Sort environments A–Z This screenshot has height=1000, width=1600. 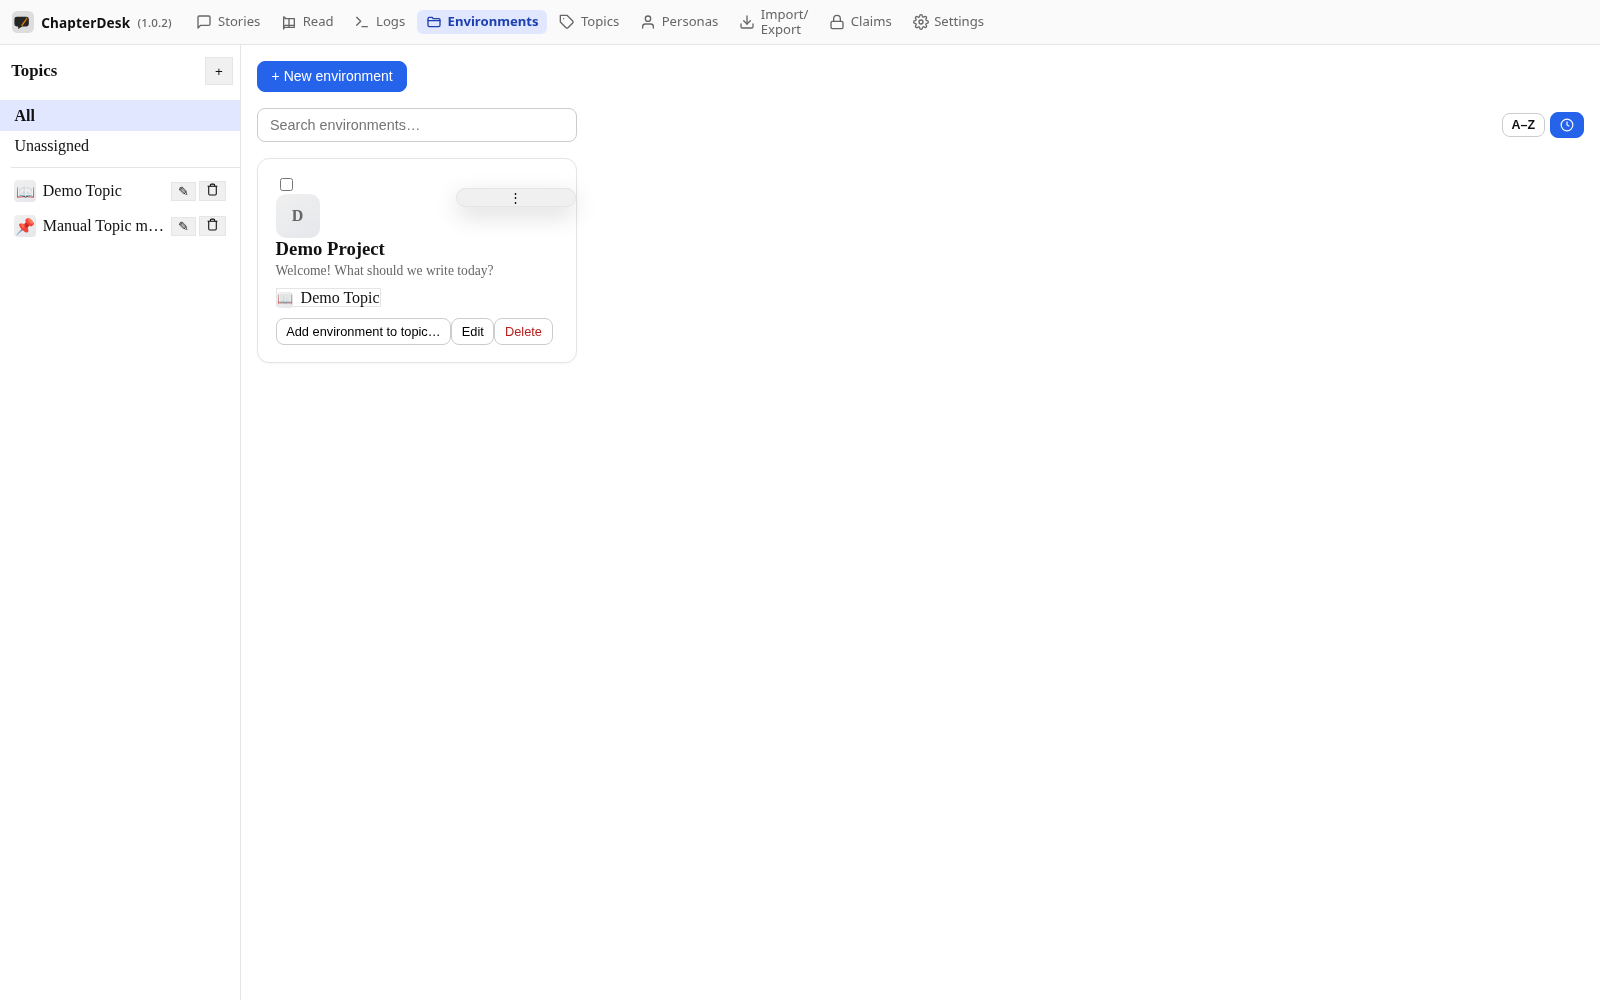pos(1523,125)
